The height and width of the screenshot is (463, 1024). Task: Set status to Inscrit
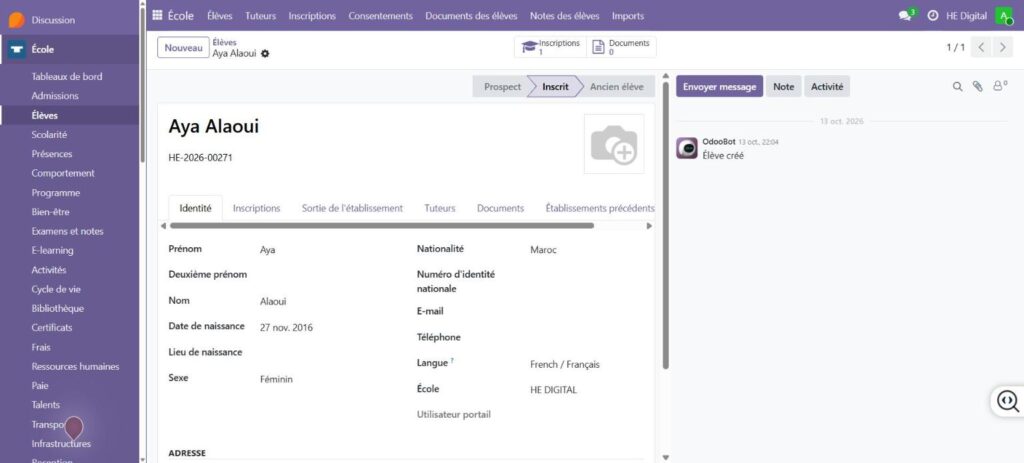tap(555, 86)
